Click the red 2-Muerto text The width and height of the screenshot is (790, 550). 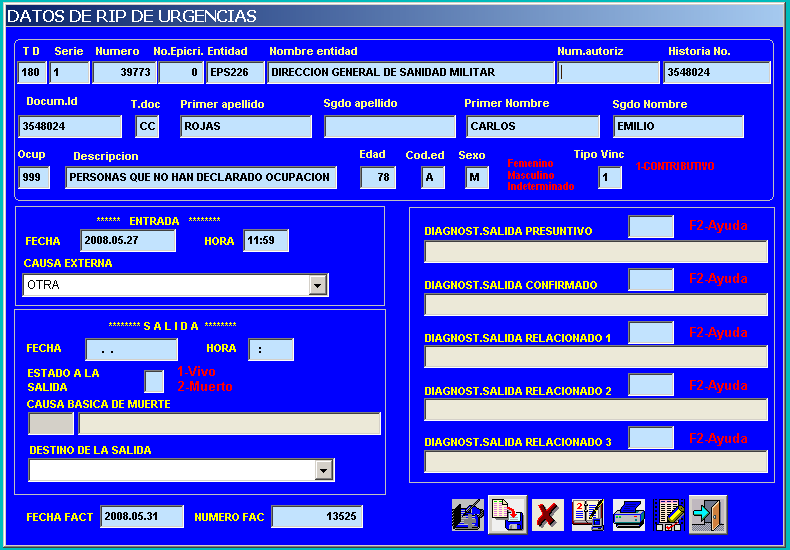click(205, 387)
